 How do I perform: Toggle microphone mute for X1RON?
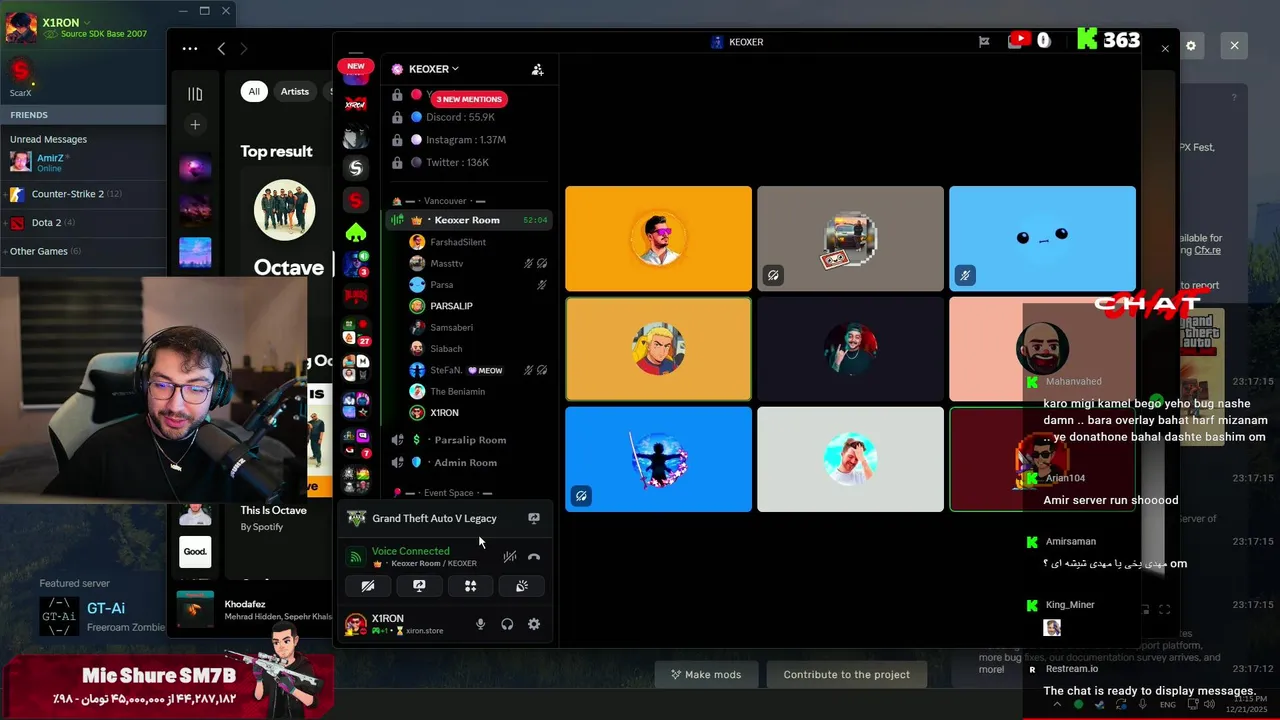click(480, 624)
